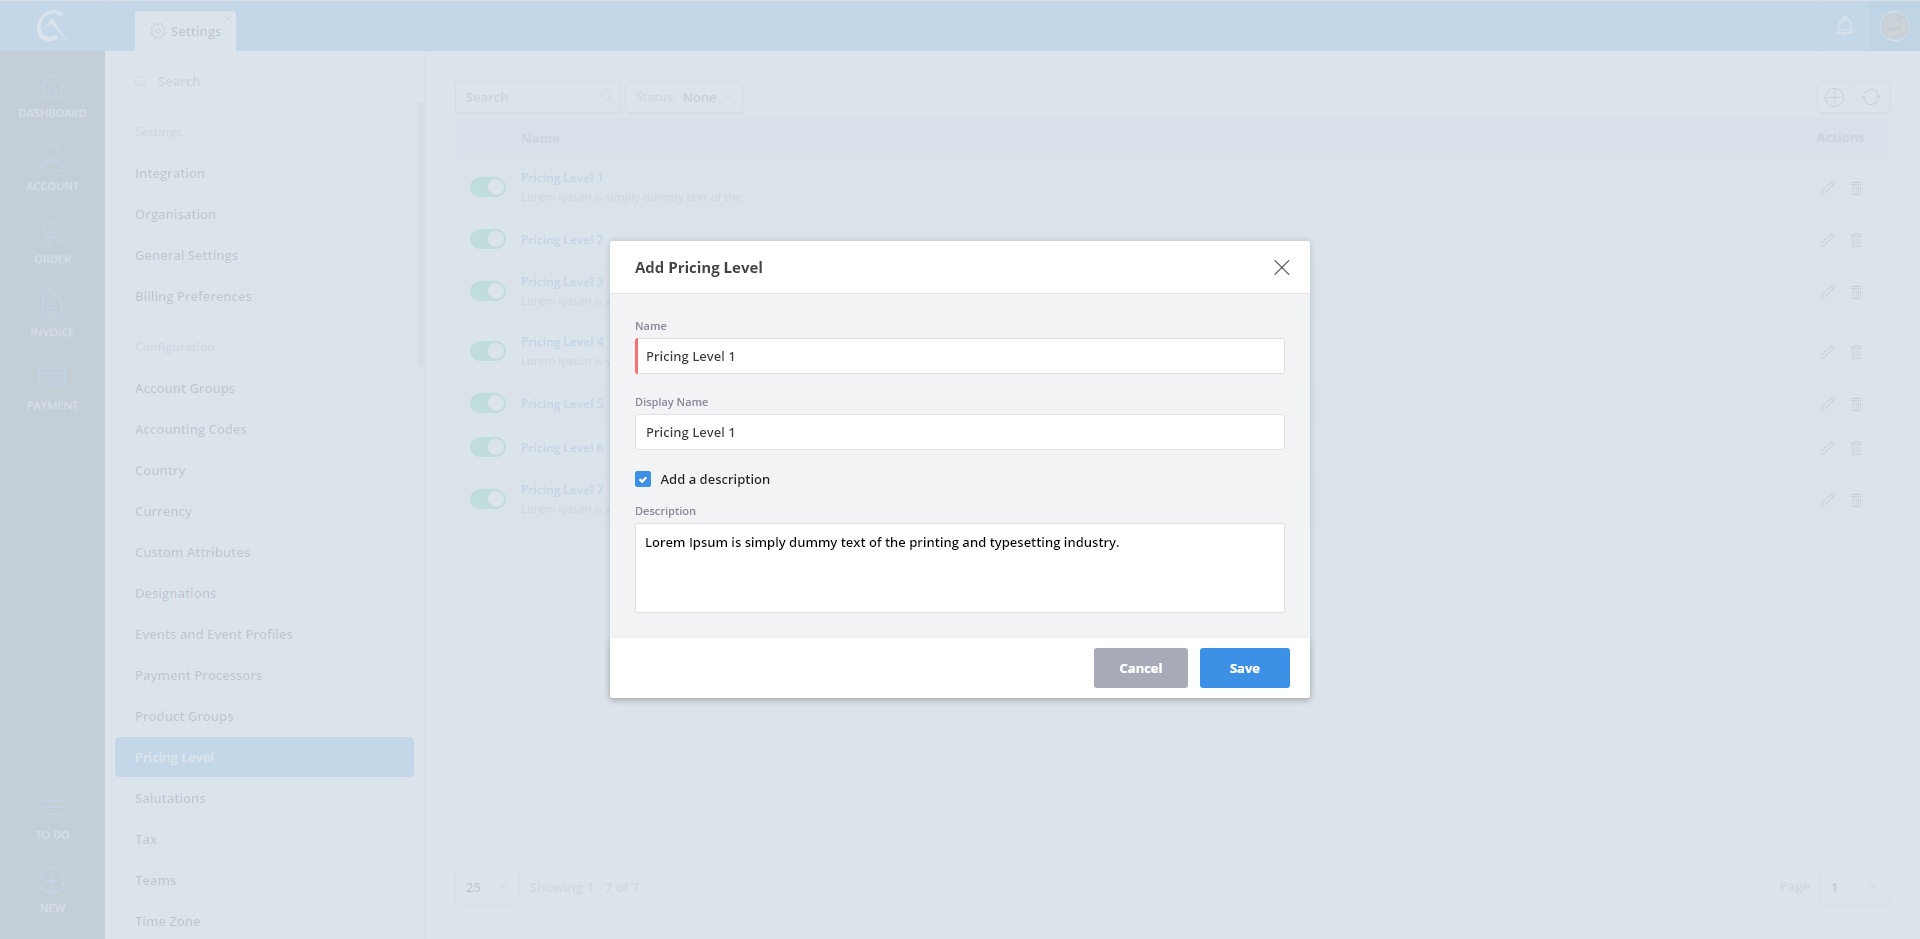The width and height of the screenshot is (1920, 939).
Task: Refresh the pricing level list
Action: point(1871,98)
